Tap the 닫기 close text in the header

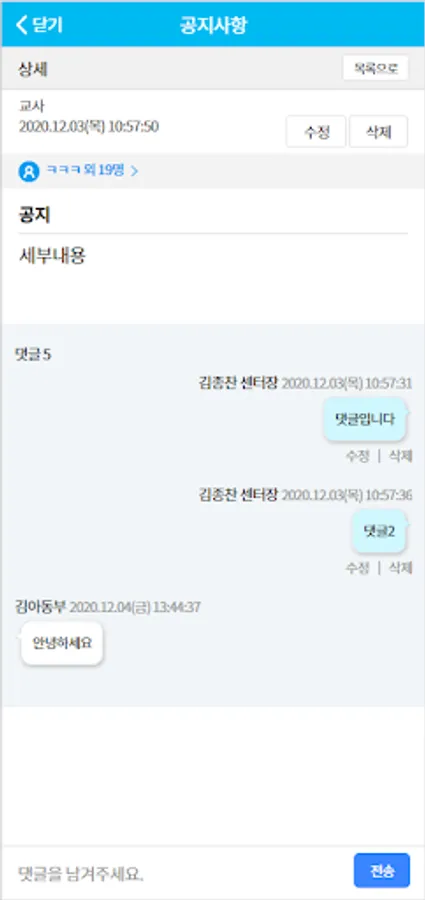coord(48,25)
